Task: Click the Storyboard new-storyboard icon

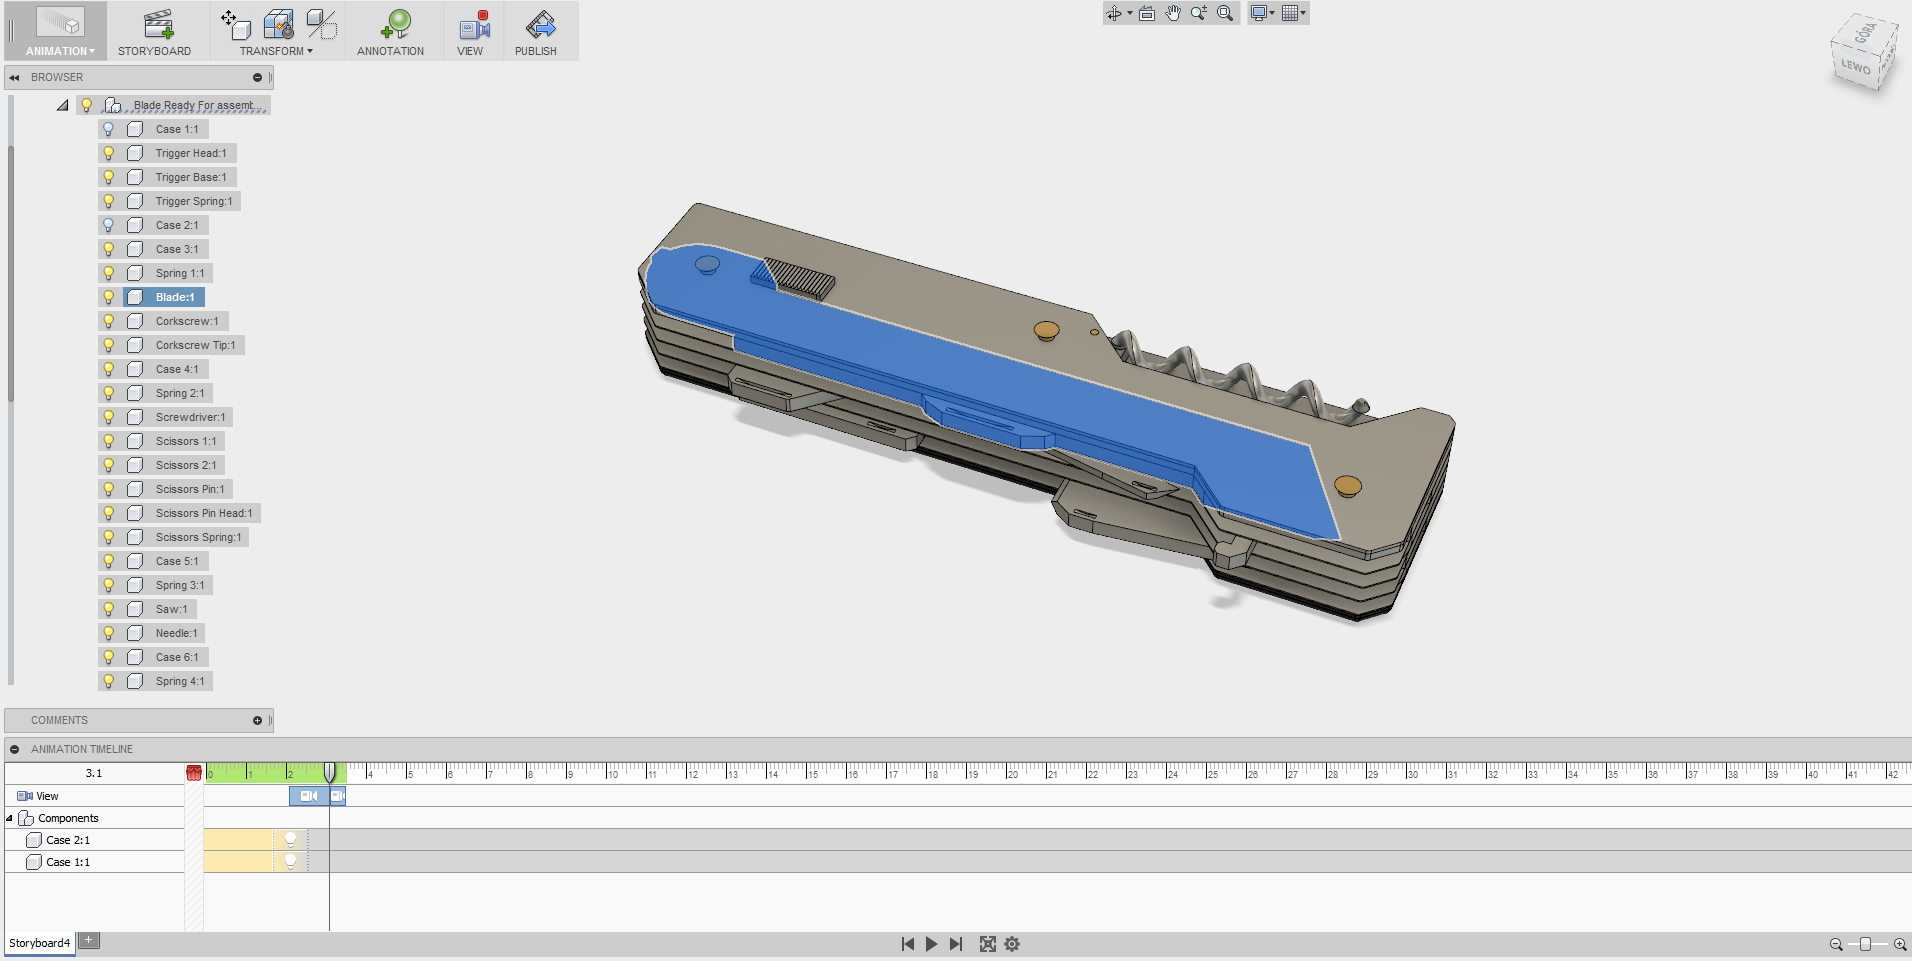Action: tap(157, 23)
